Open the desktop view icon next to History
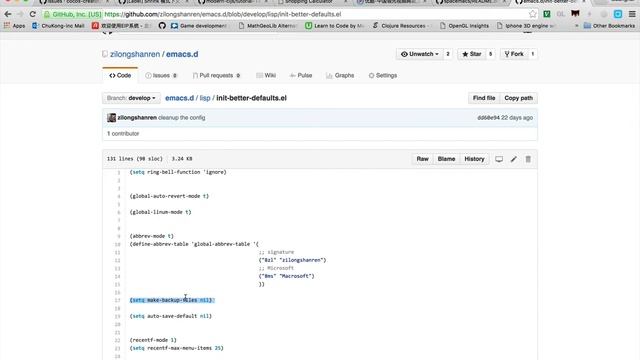 [x=499, y=159]
